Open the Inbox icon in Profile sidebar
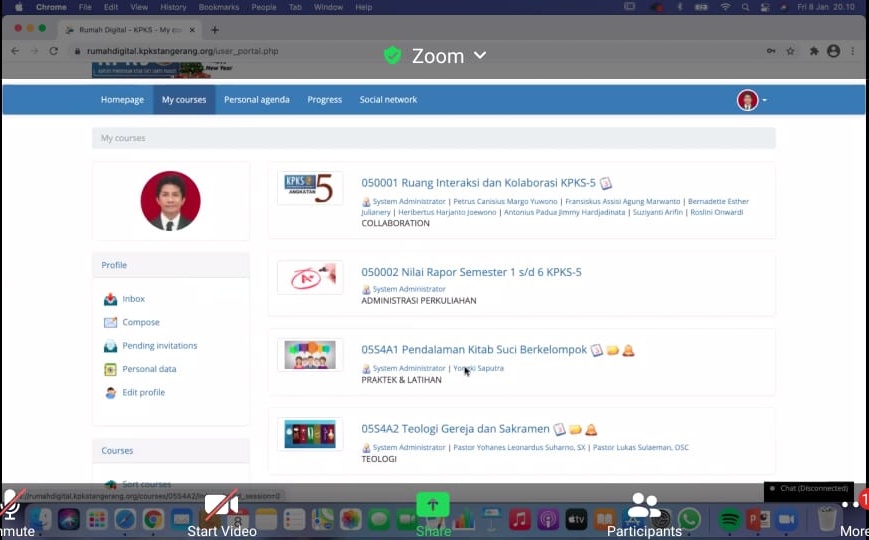Viewport: 869px width, 540px height. (x=110, y=299)
